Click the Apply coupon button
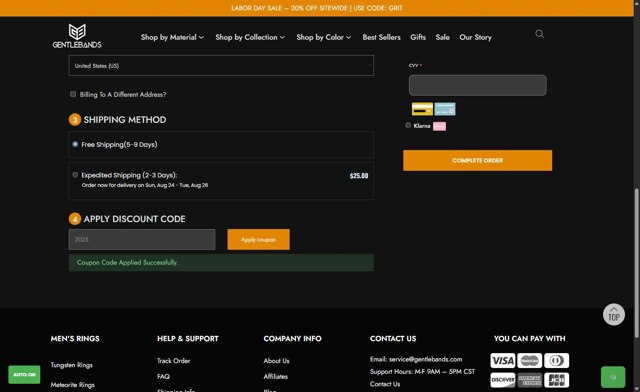 (x=258, y=240)
